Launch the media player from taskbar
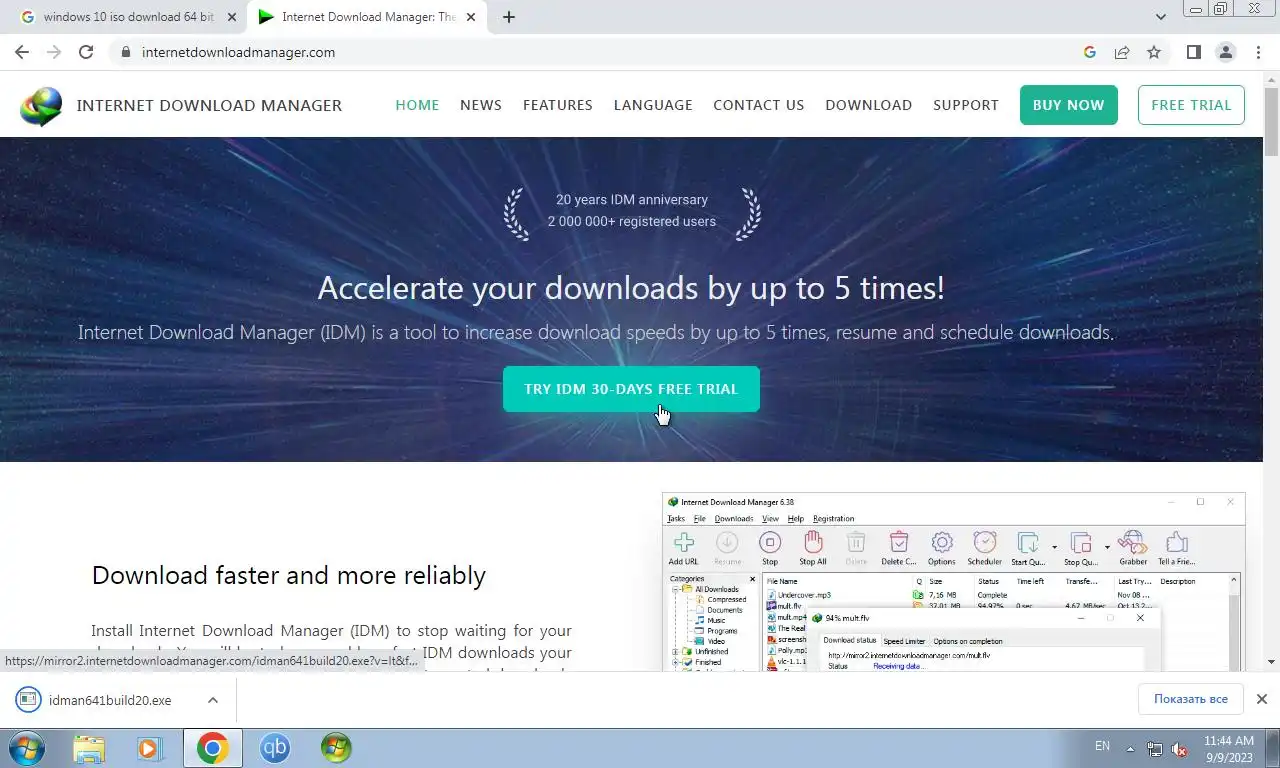The height and width of the screenshot is (768, 1280). [x=150, y=748]
